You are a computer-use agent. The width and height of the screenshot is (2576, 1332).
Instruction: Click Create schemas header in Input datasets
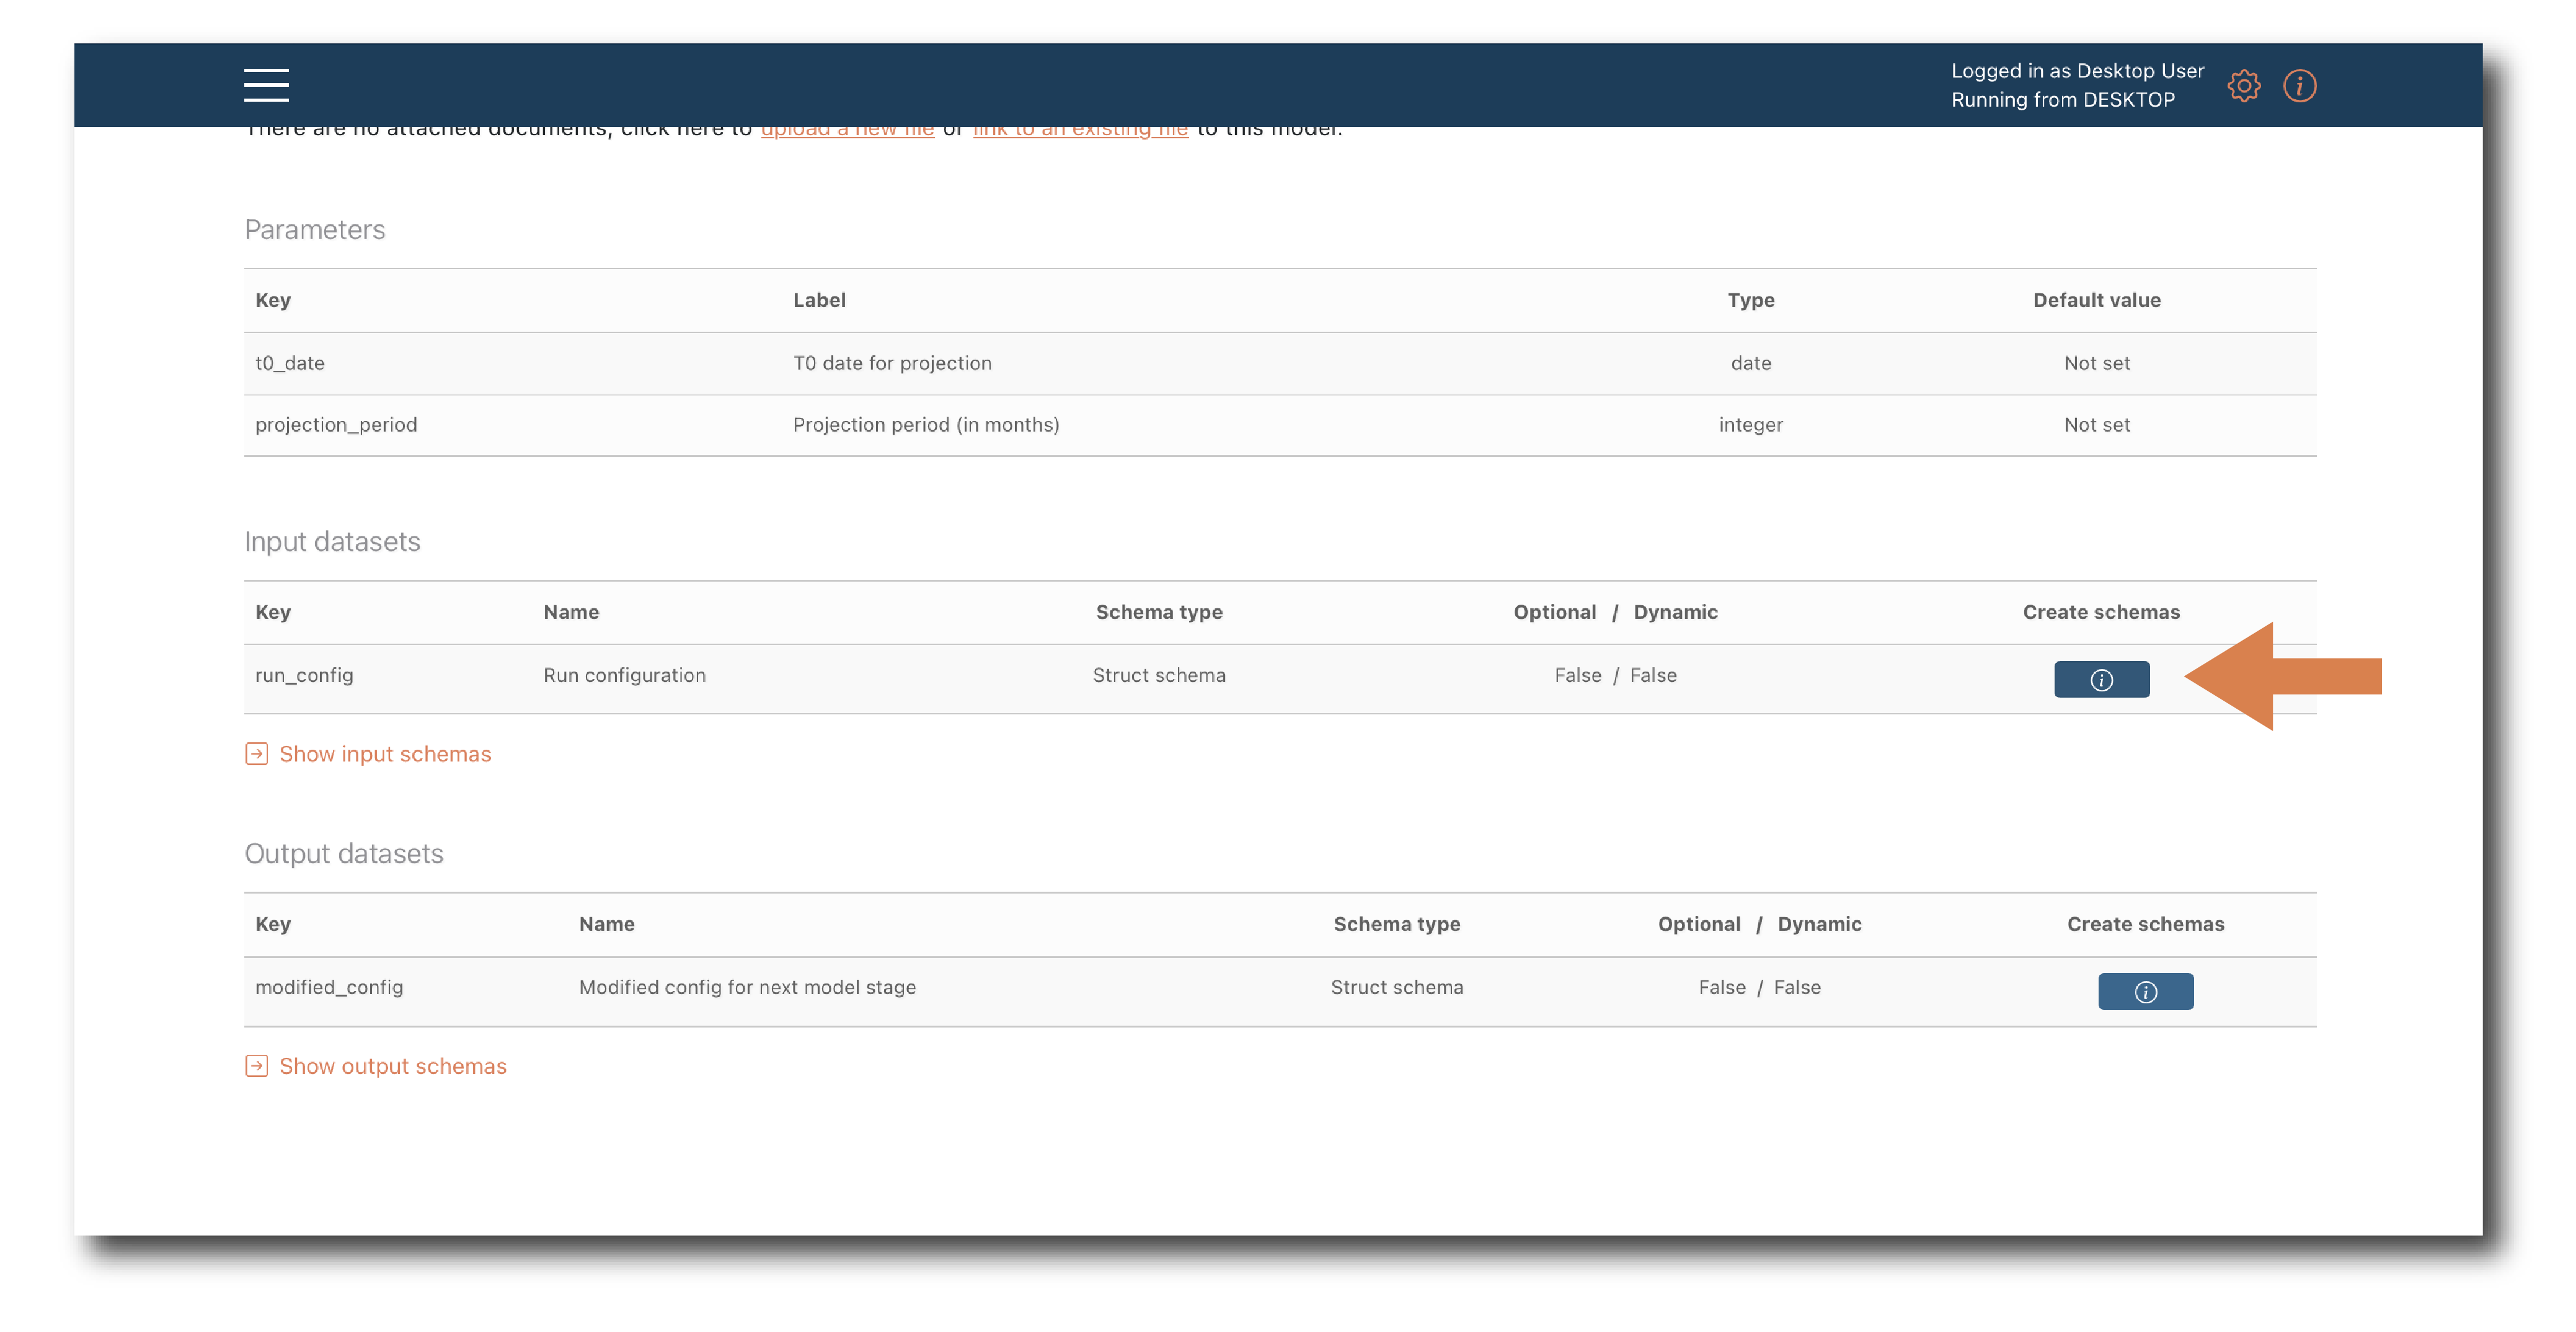coord(2101,612)
